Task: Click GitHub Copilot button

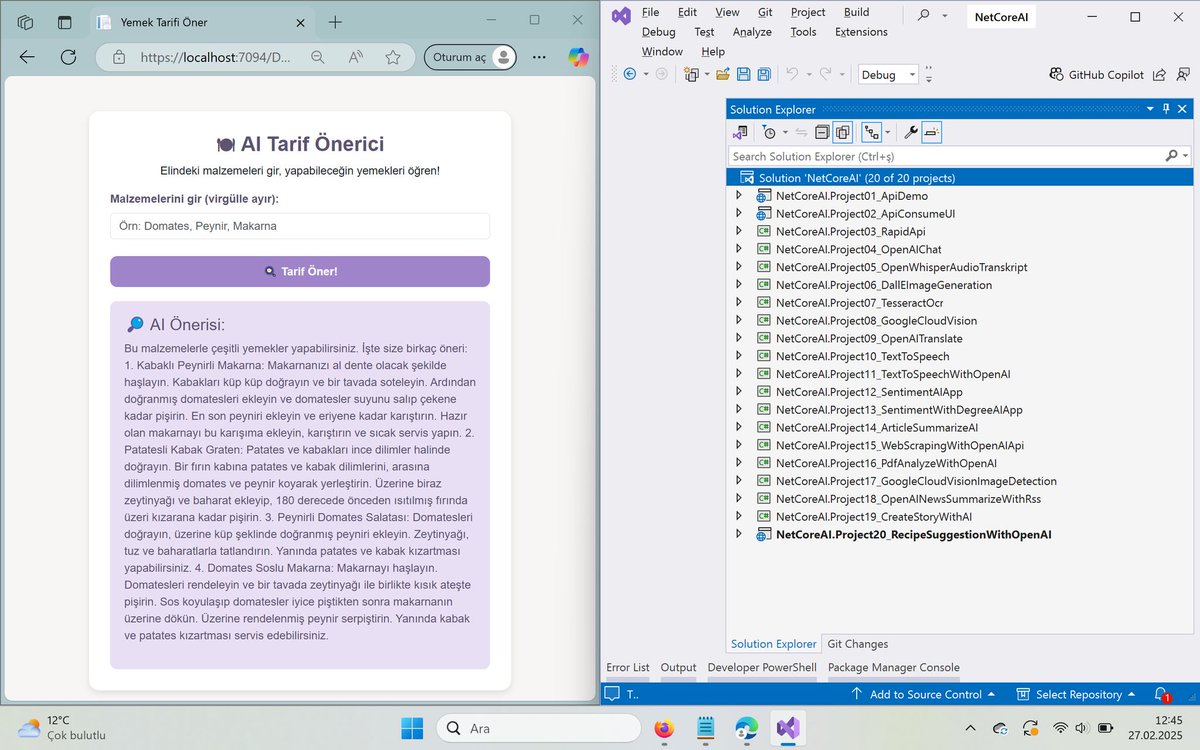Action: (1096, 75)
